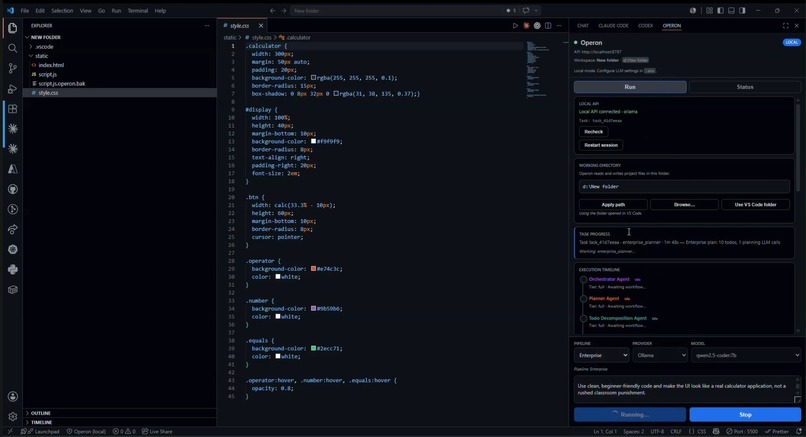Collapse the NEW FOLDER root section

[45, 37]
